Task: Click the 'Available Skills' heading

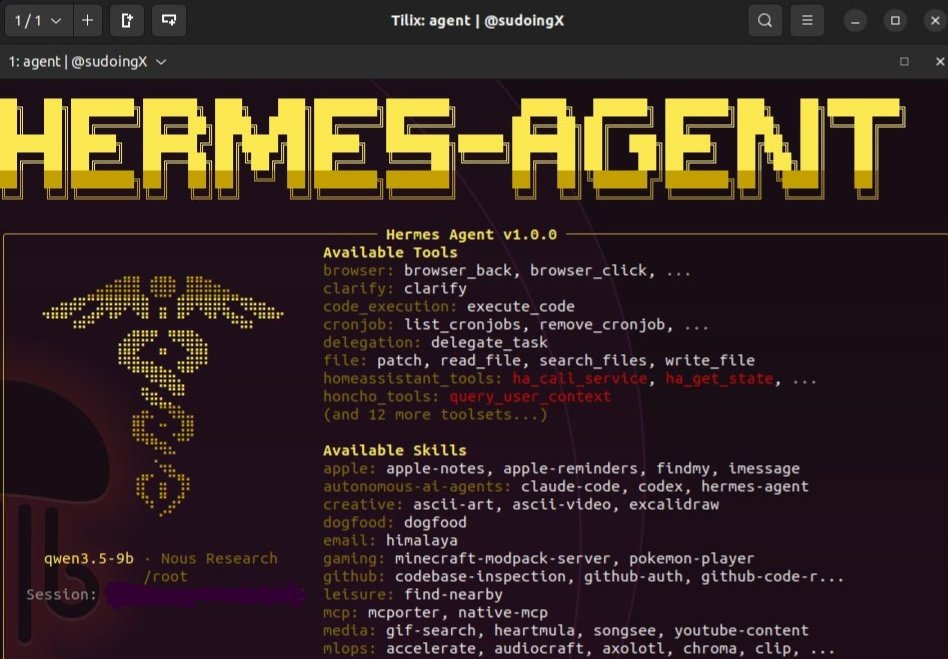Action: pos(395,450)
